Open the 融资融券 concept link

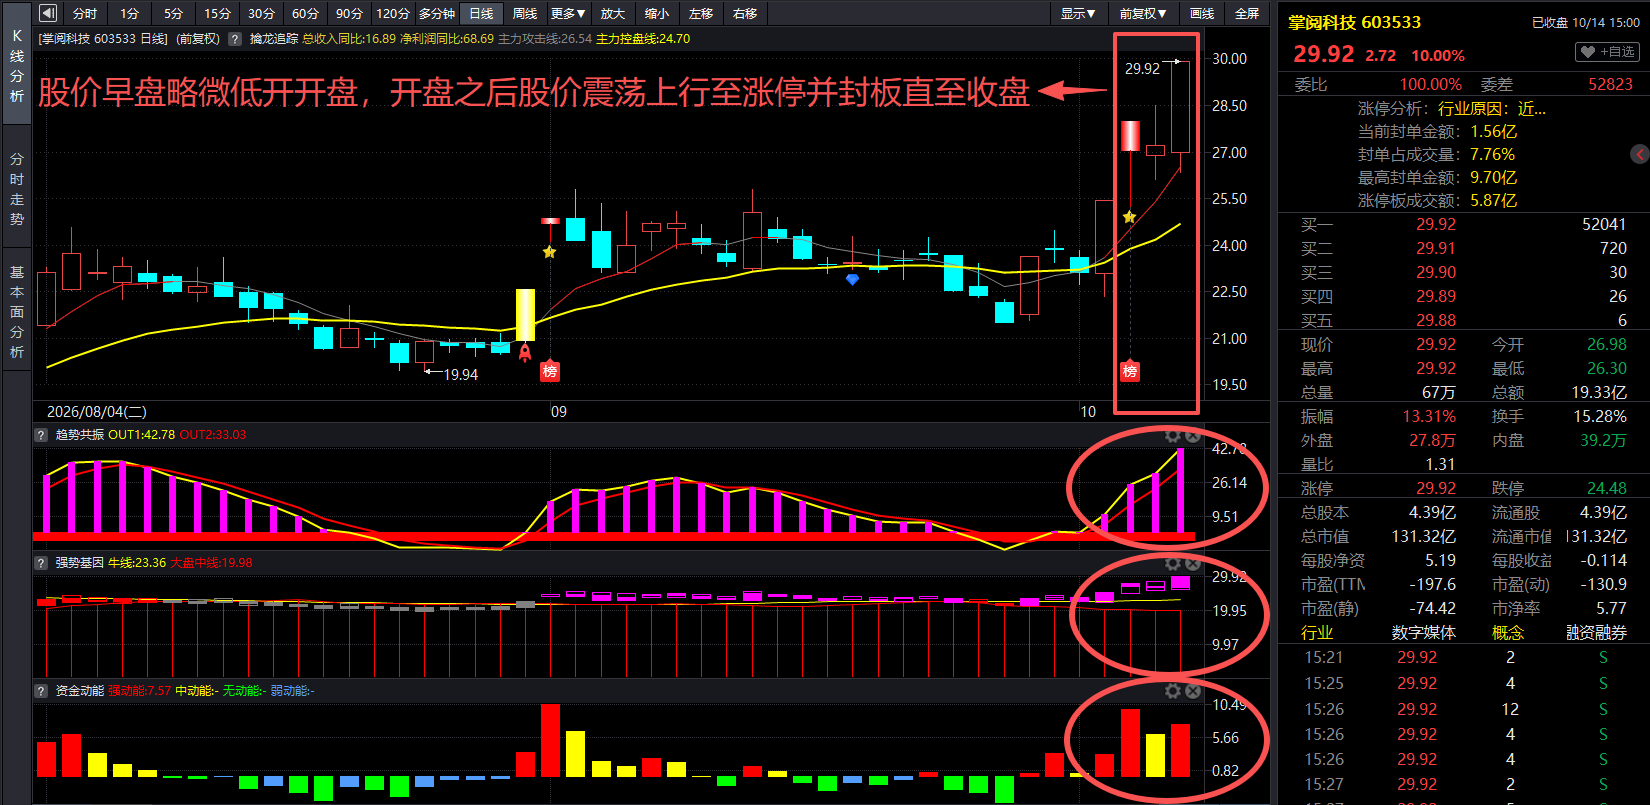pos(1596,632)
